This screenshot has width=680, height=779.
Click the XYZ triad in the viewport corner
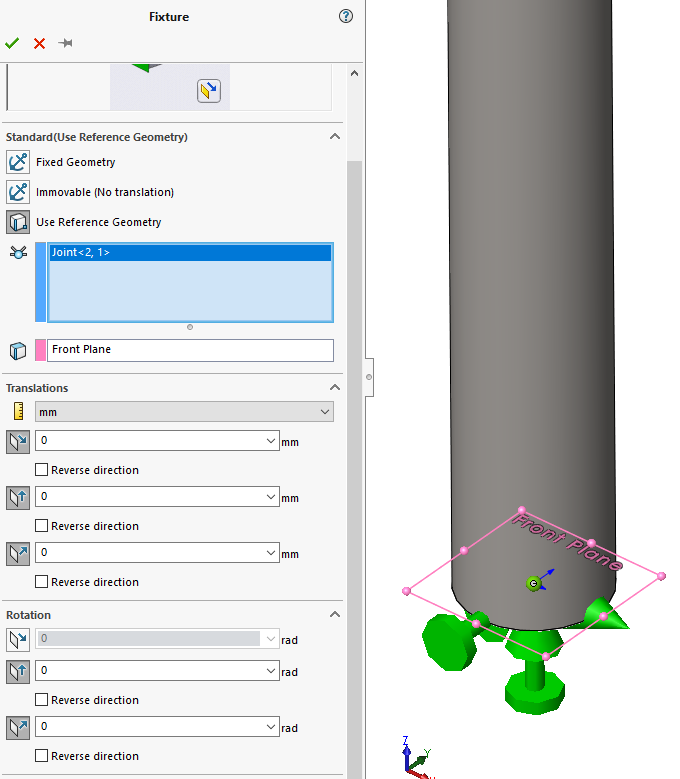point(415,757)
